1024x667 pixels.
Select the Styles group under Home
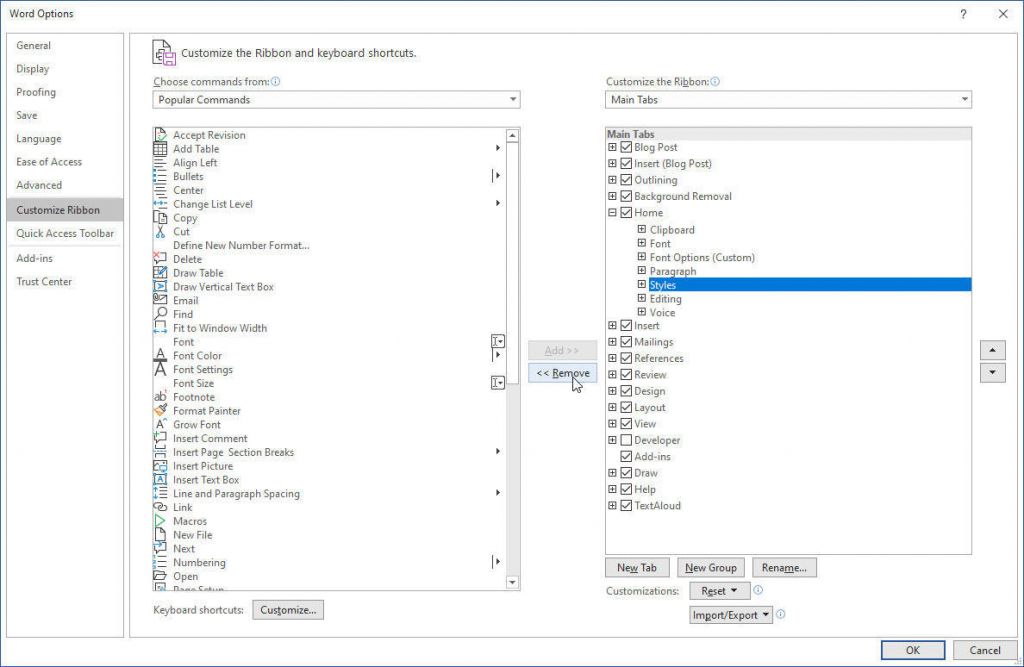663,284
